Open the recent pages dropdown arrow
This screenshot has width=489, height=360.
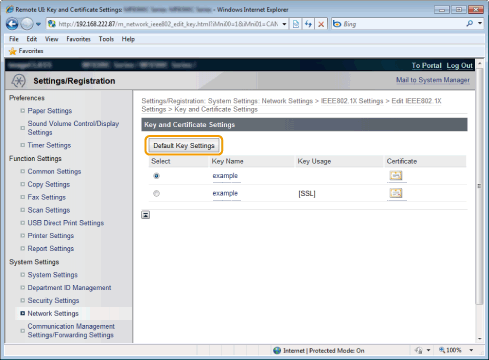click(38, 24)
